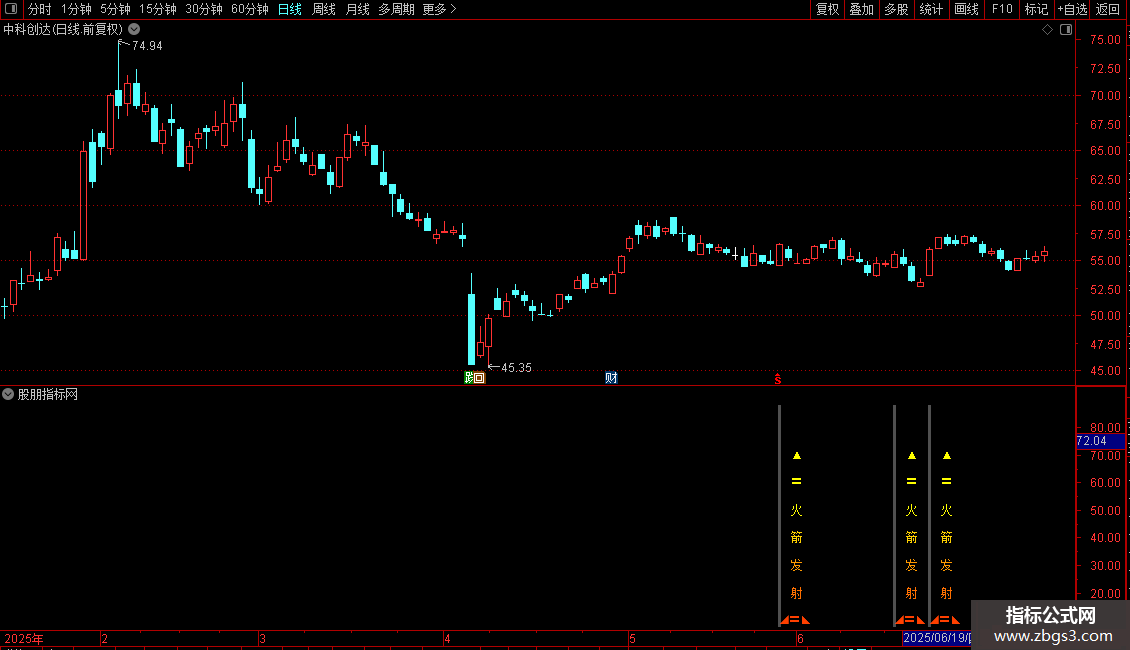Image resolution: width=1130 pixels, height=650 pixels.
Task: Click the 标记 mark button
Action: (1036, 9)
